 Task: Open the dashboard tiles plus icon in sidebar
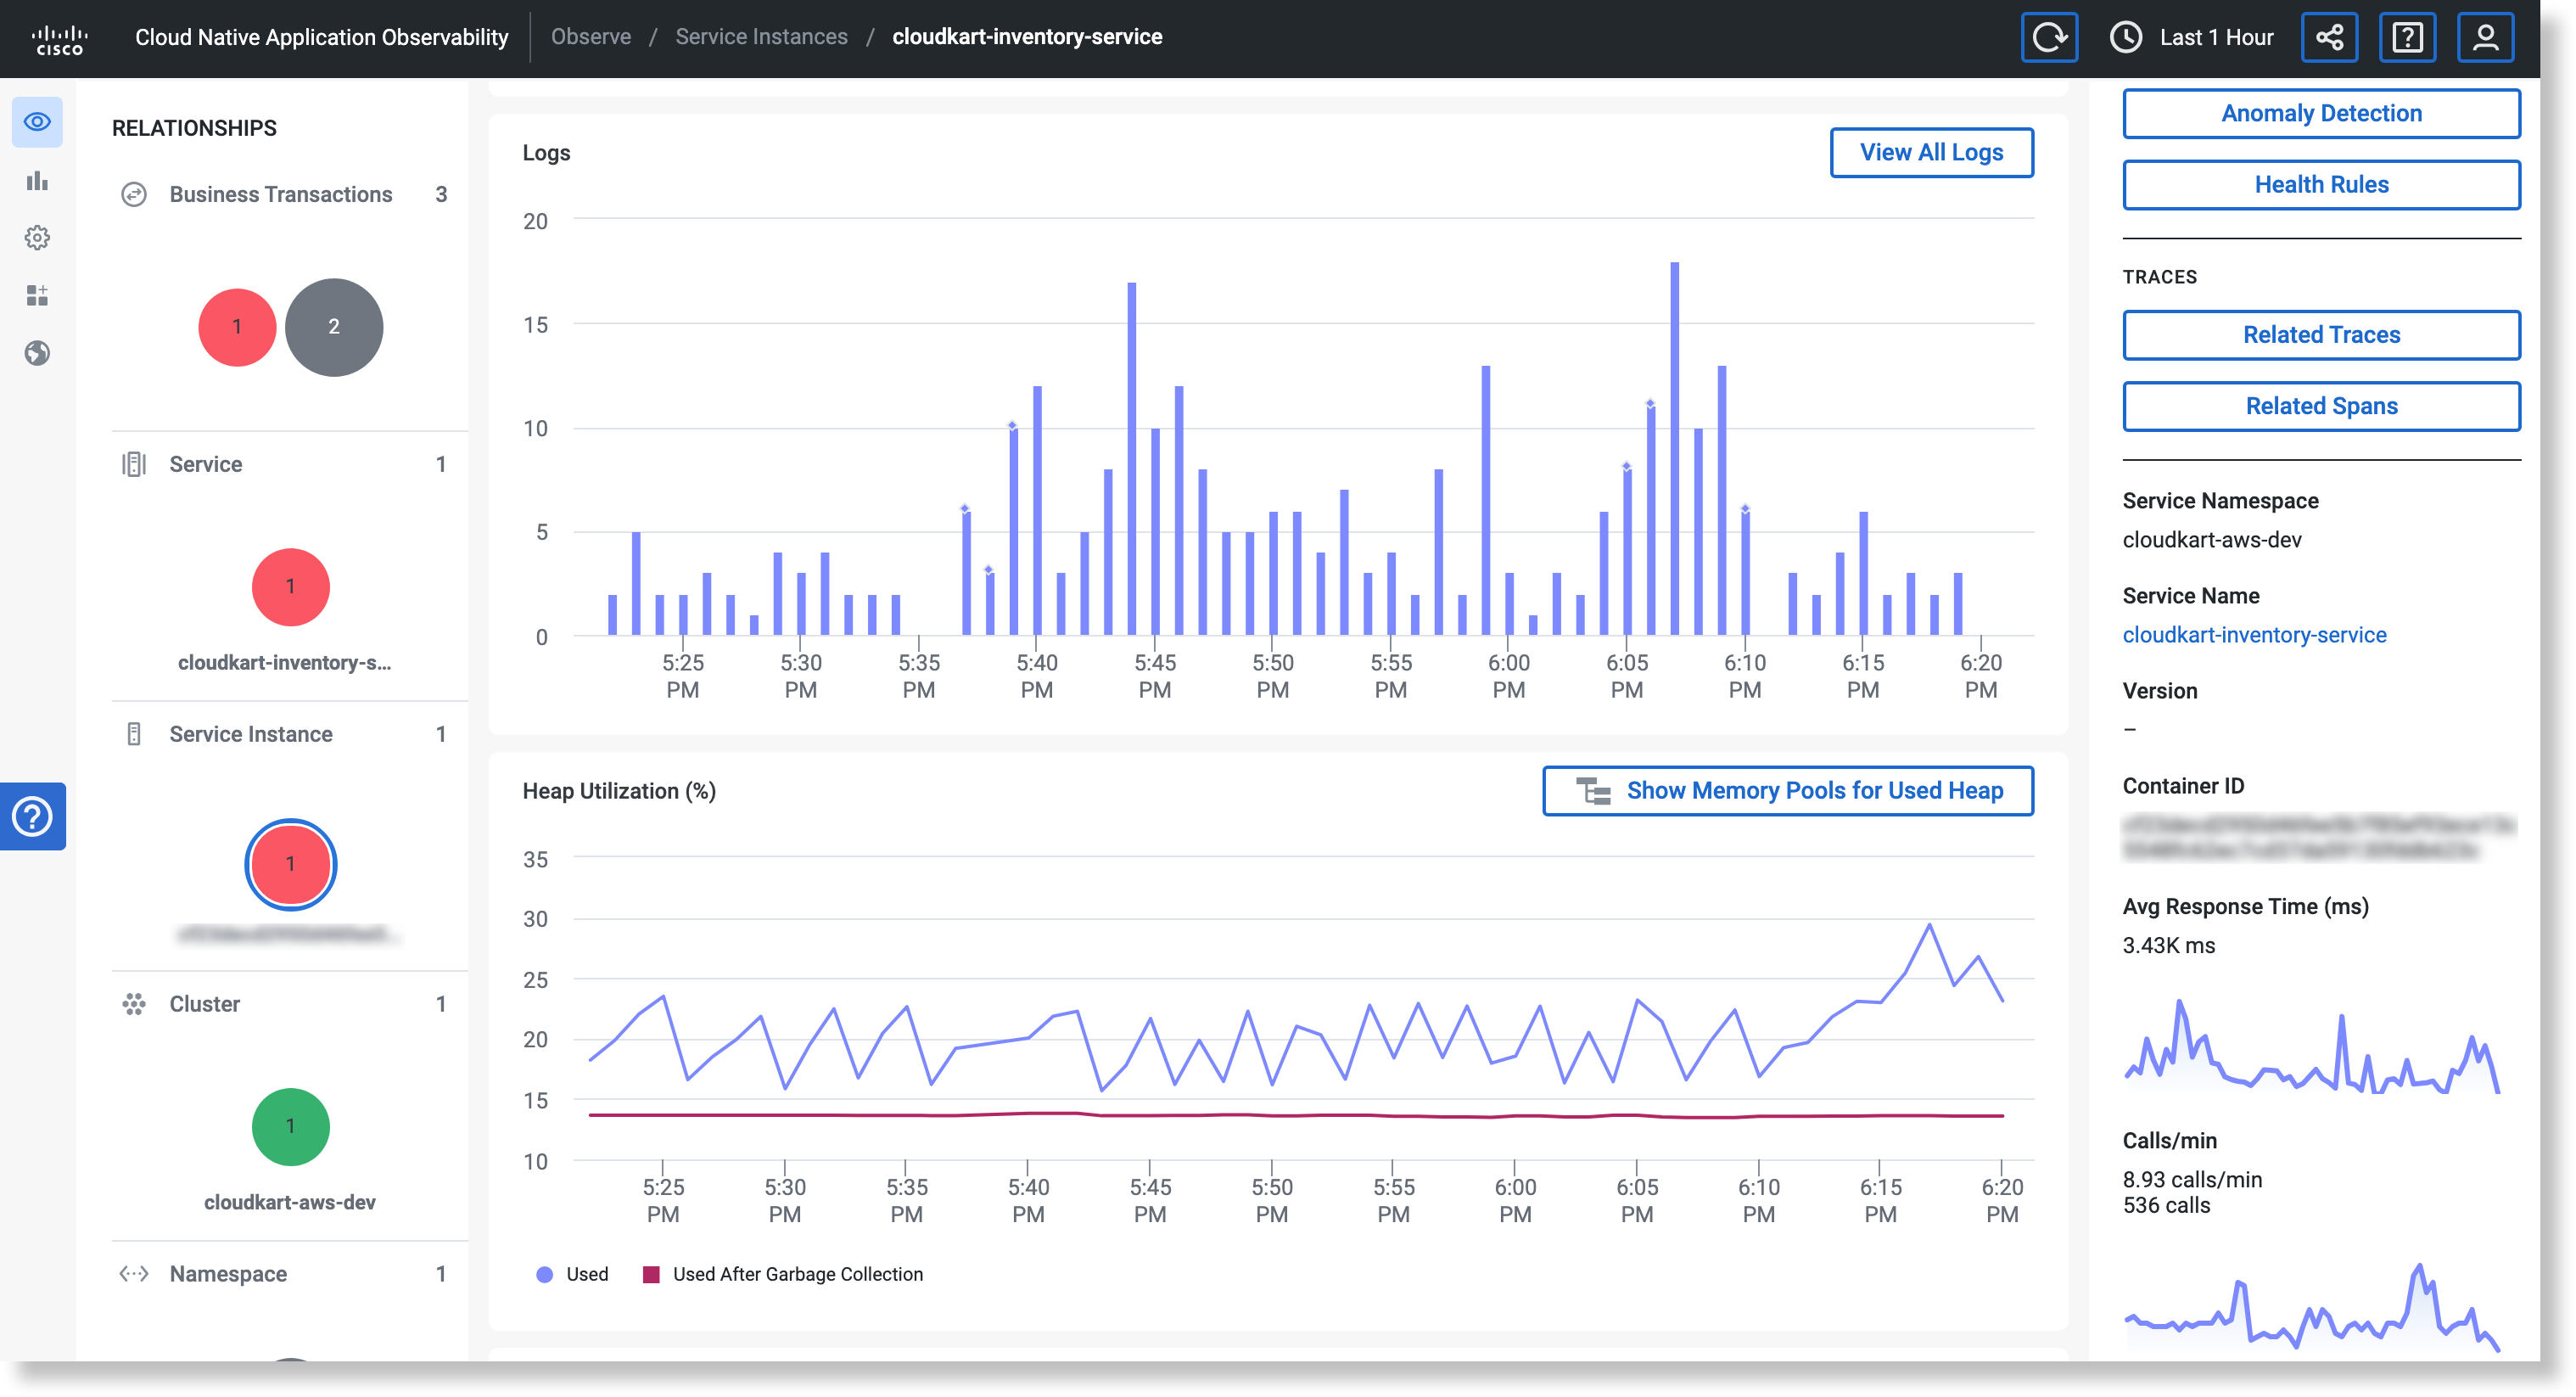(x=37, y=295)
